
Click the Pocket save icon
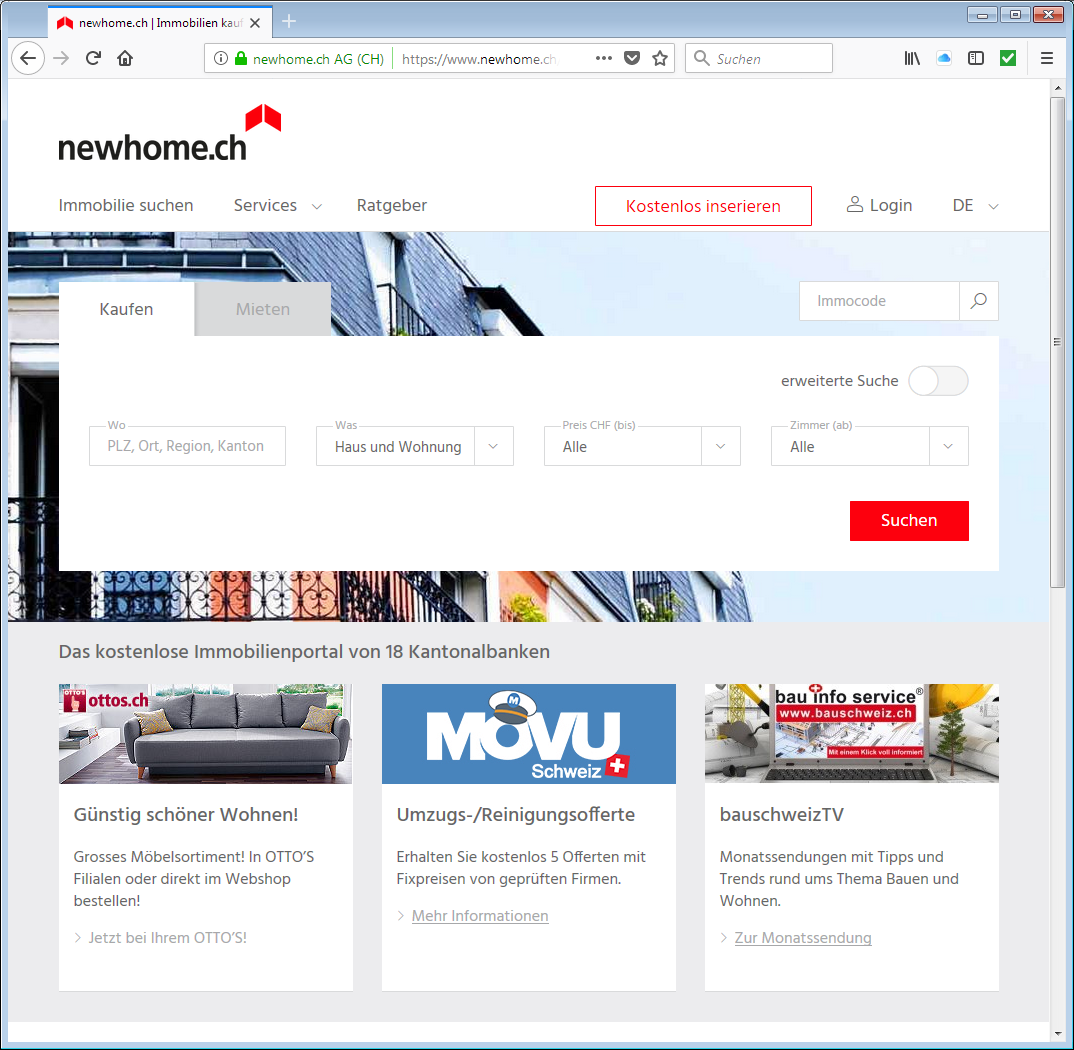632,59
